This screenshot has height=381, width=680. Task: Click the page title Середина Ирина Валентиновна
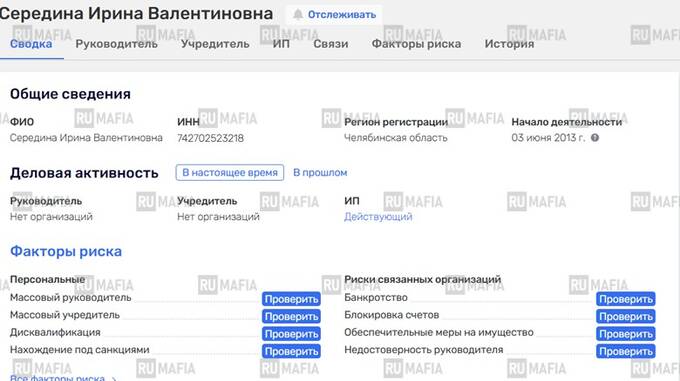point(136,13)
